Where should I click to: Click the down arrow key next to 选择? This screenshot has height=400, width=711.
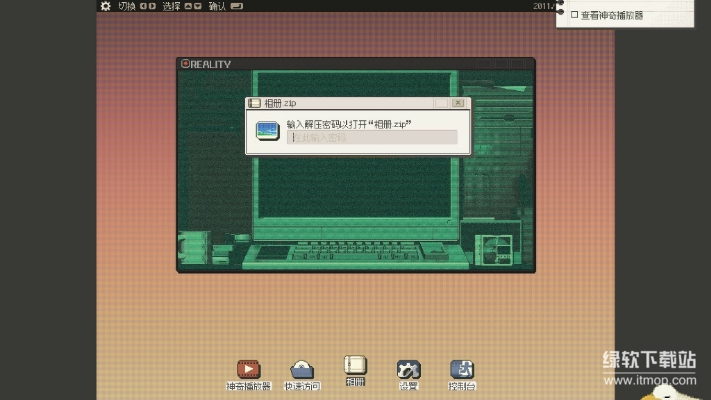[x=198, y=6]
